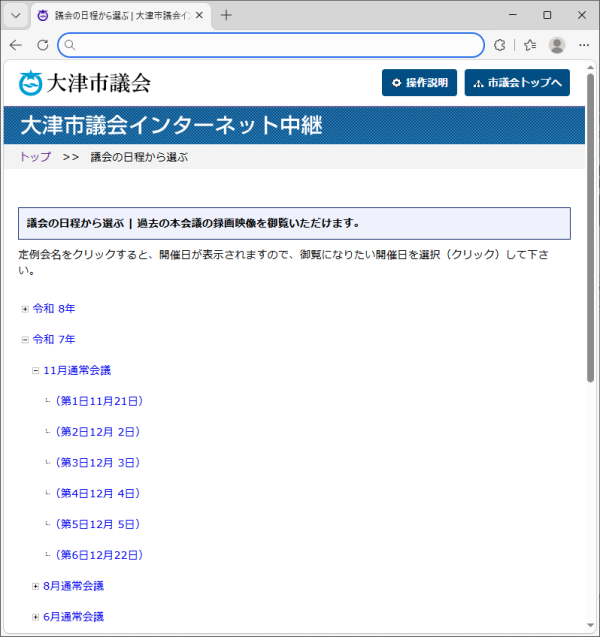Screen dimensions: 600x637
Task: Collapse the 令和 7年 tree node
Action: point(25,340)
